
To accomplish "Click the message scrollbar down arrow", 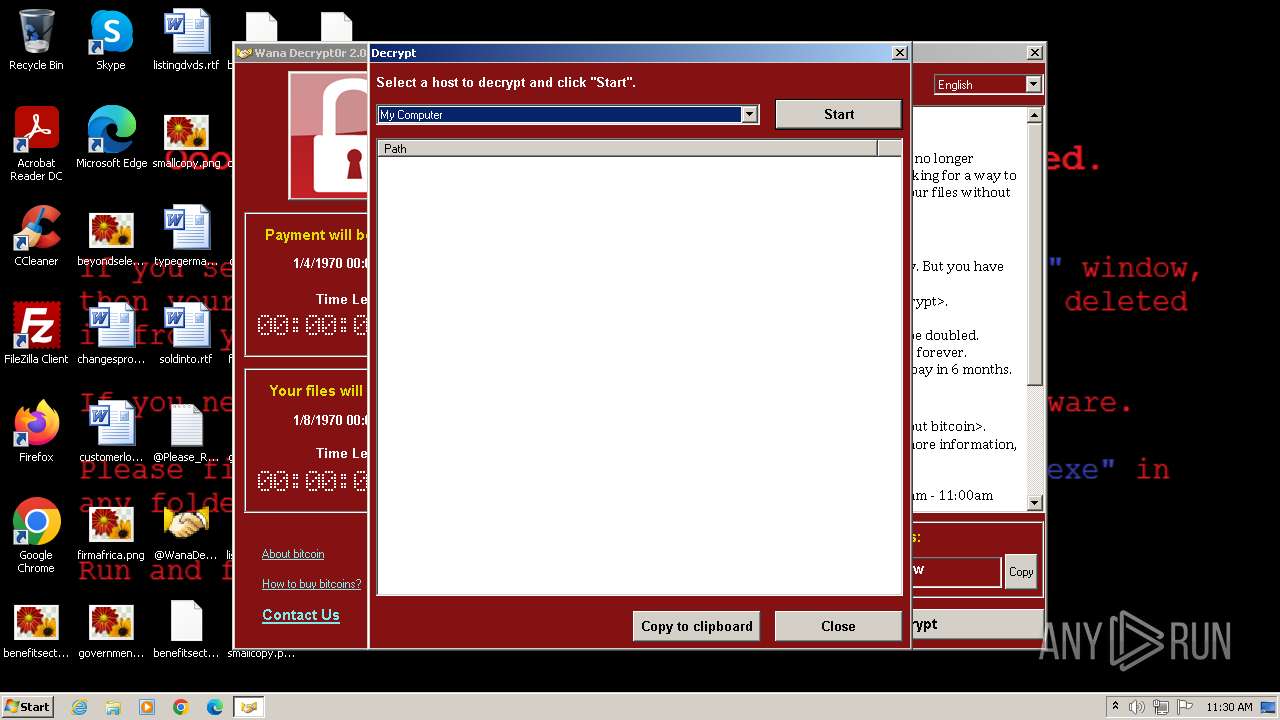I will click(1035, 503).
